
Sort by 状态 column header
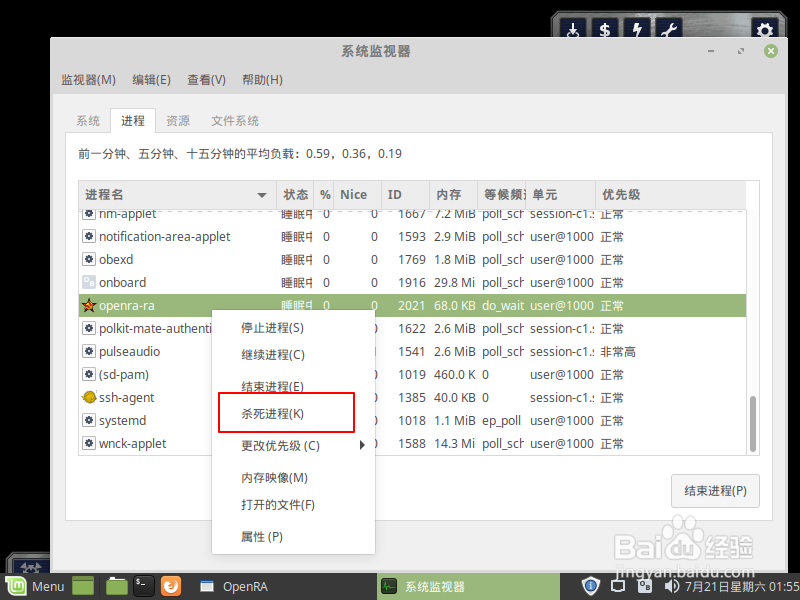pyautogui.click(x=295, y=194)
